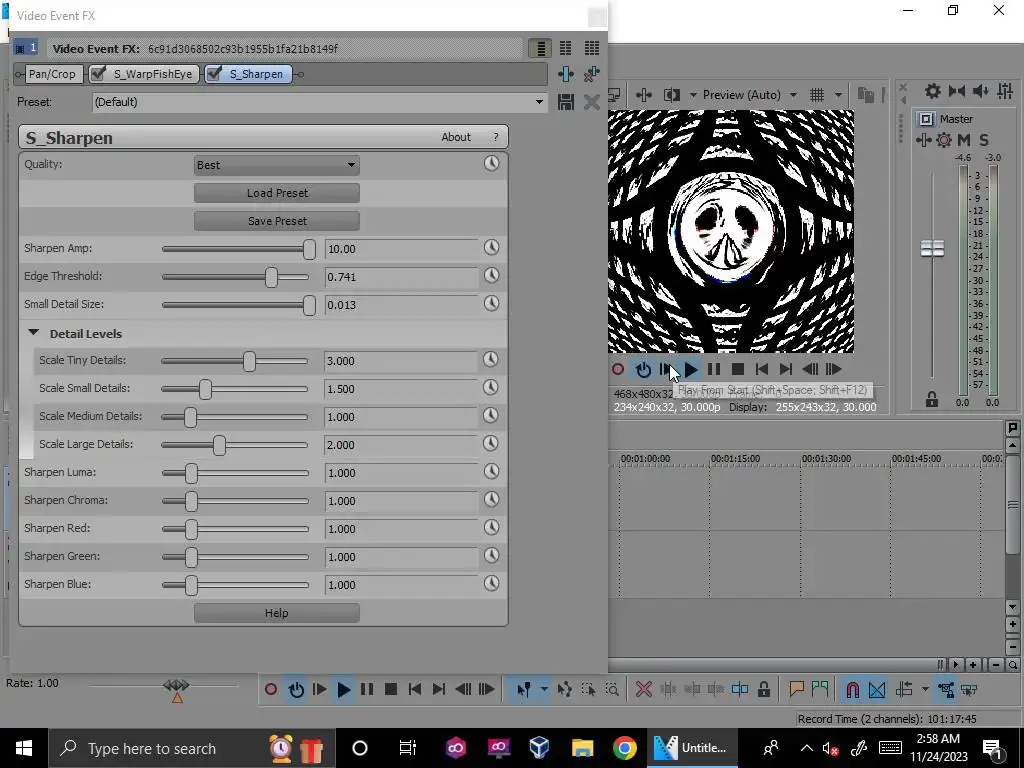
Task: Open Preview (Auto) quality dropdown
Action: click(793, 95)
